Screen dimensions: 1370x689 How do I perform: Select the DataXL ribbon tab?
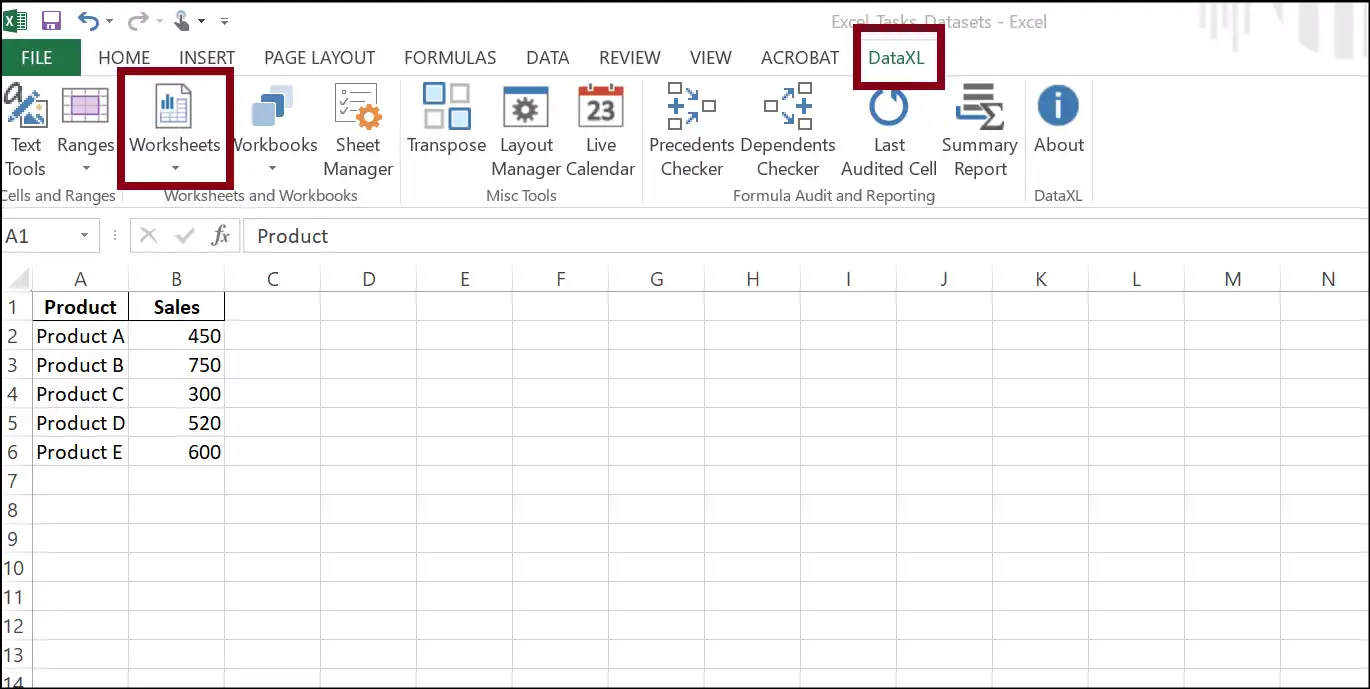pyautogui.click(x=896, y=57)
